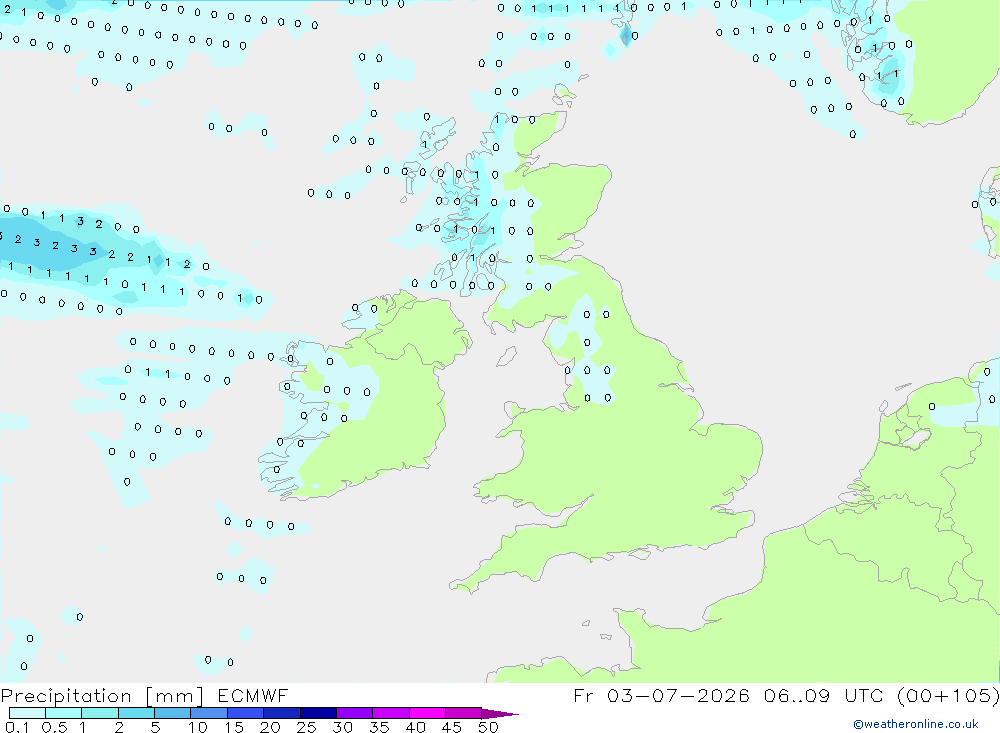The height and width of the screenshot is (733, 1000).
Task: Click the '0.5' legend scale label
Action: (54, 727)
